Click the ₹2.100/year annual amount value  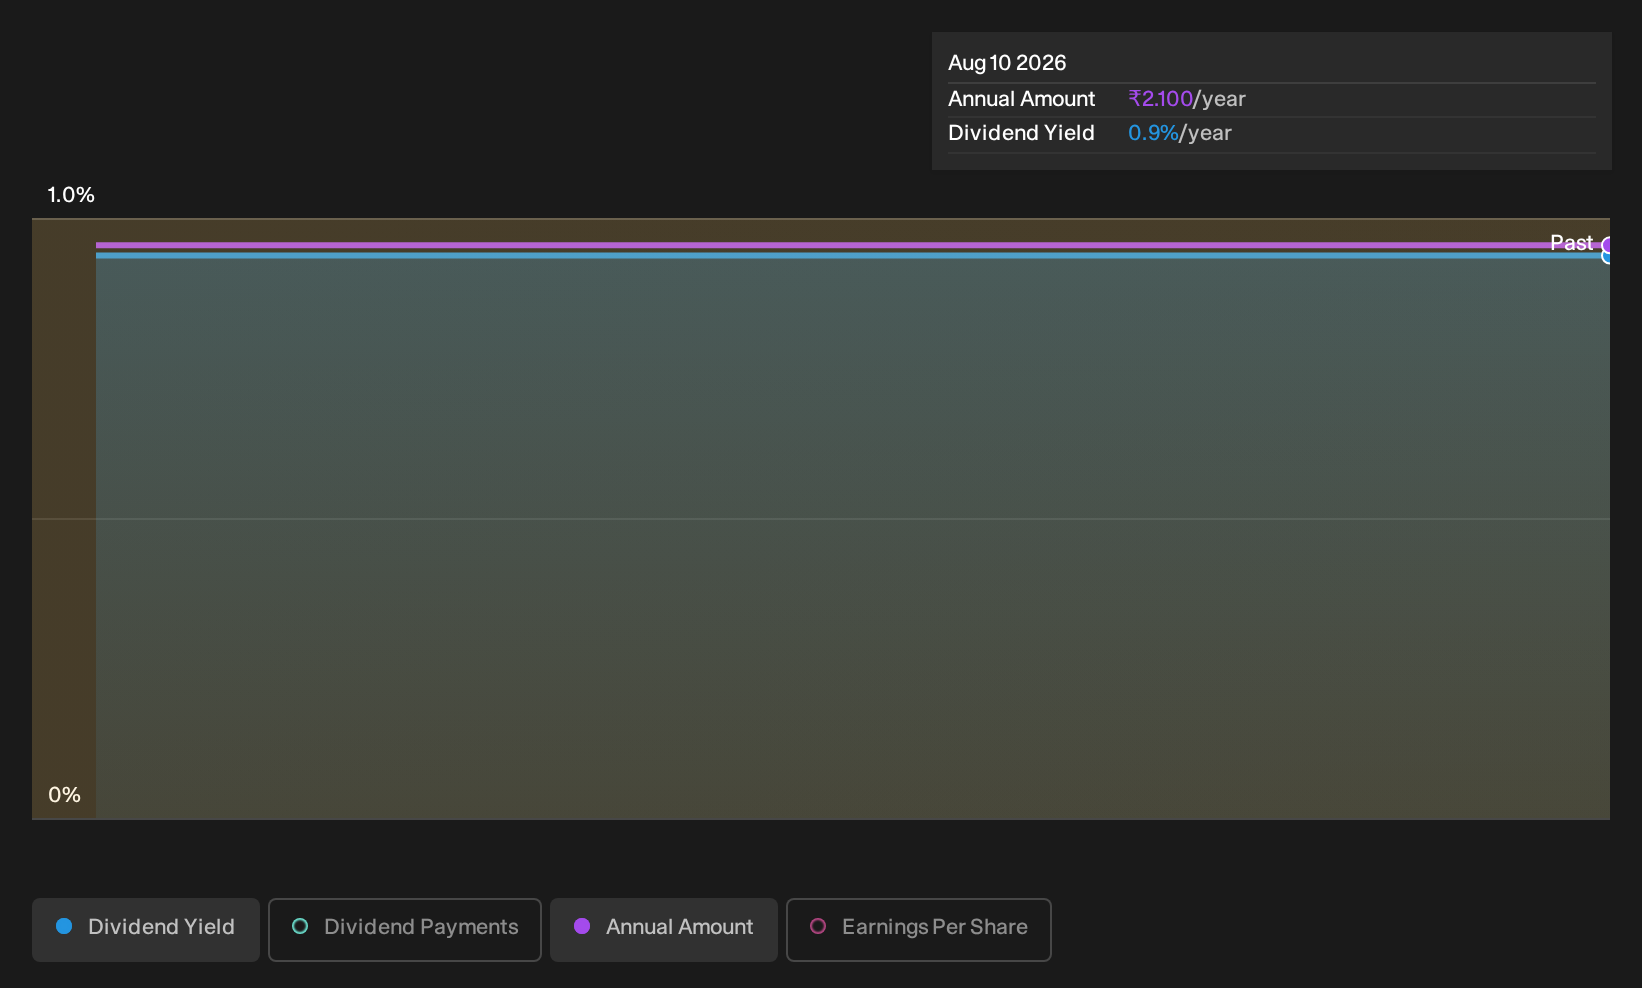[1187, 99]
